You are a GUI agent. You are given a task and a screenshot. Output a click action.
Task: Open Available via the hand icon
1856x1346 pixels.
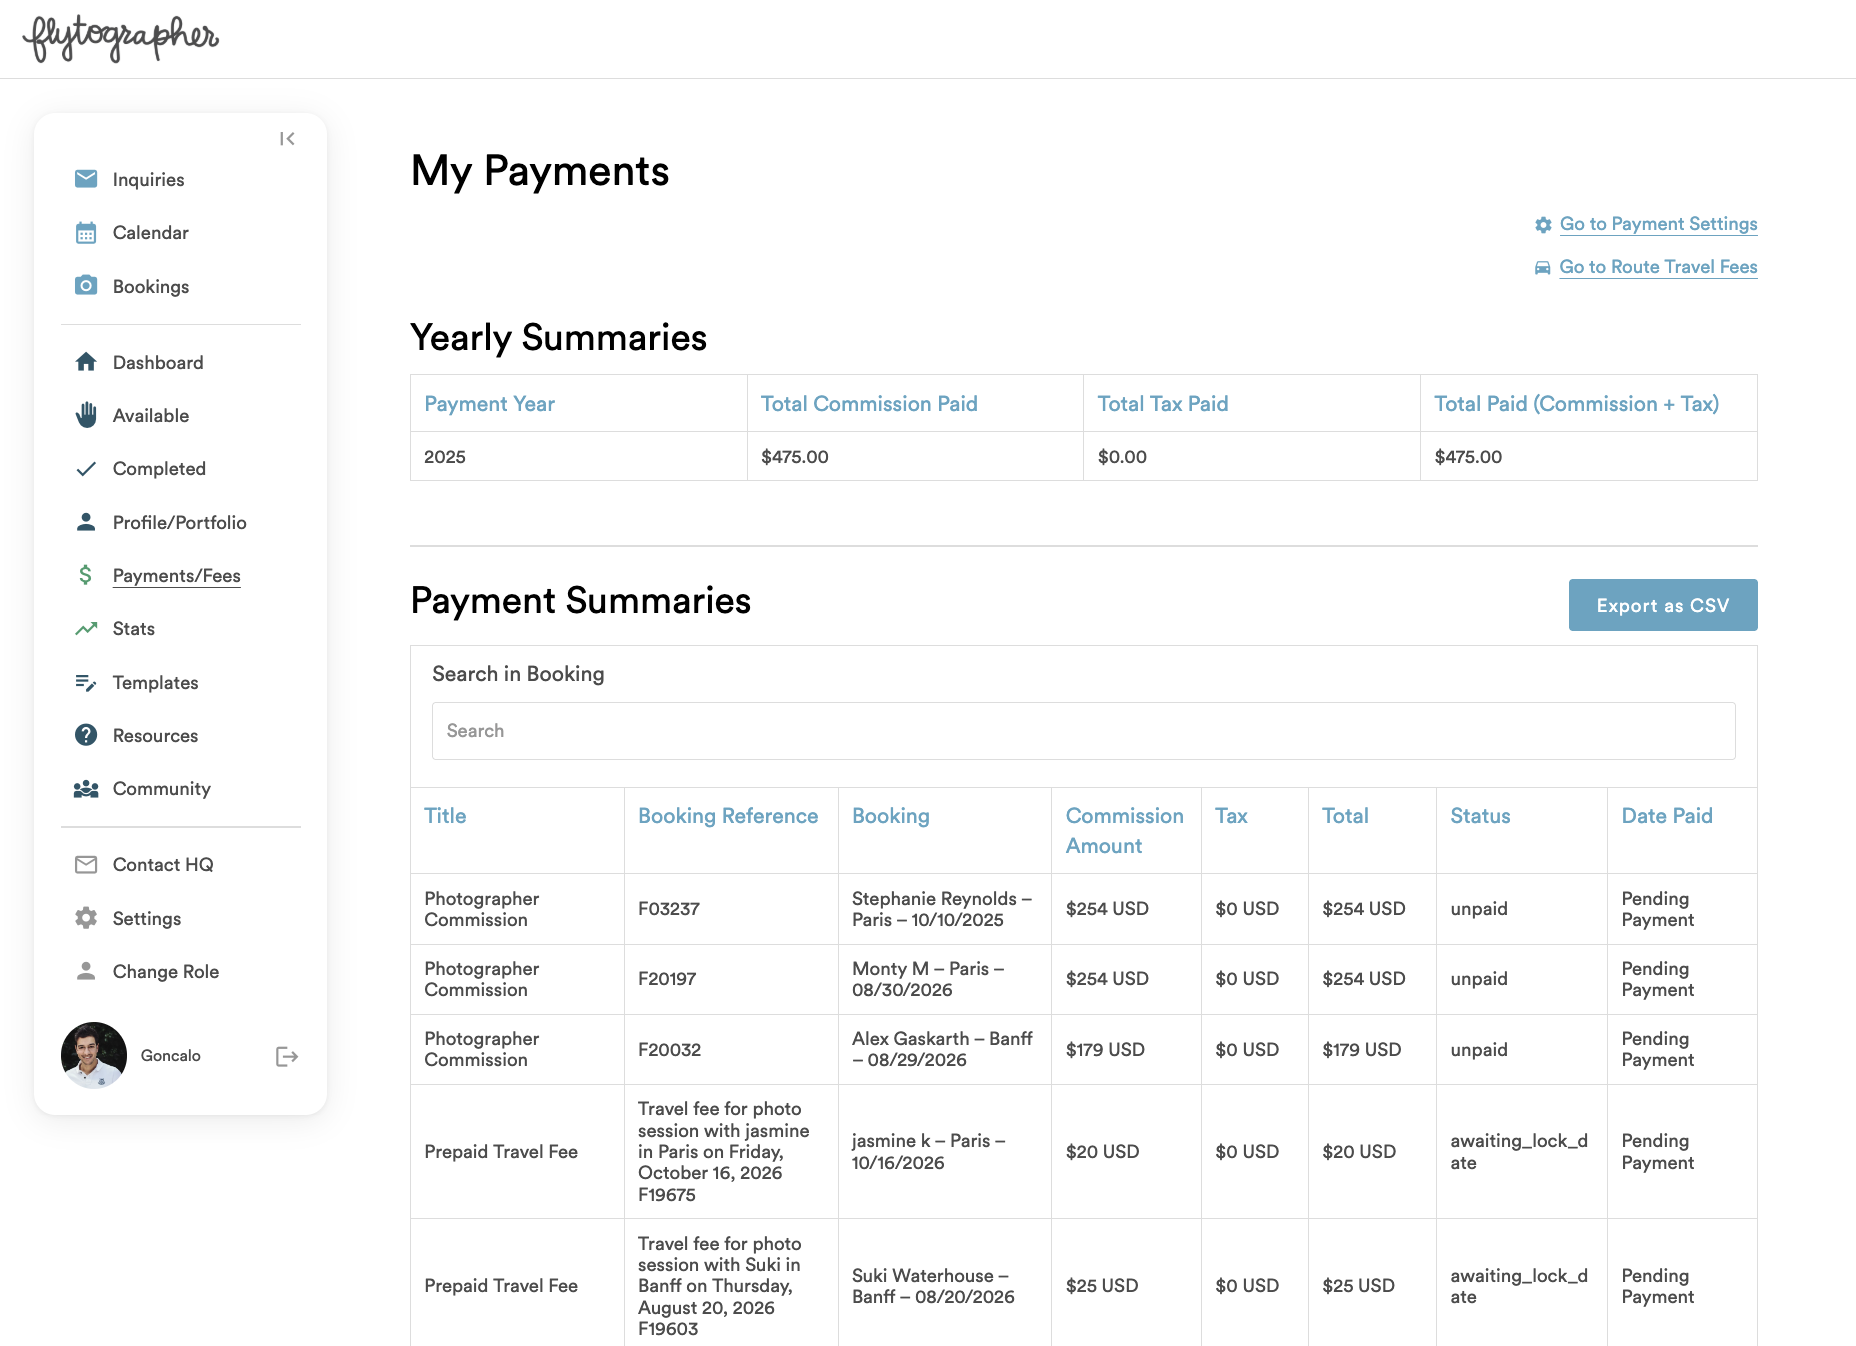86,415
